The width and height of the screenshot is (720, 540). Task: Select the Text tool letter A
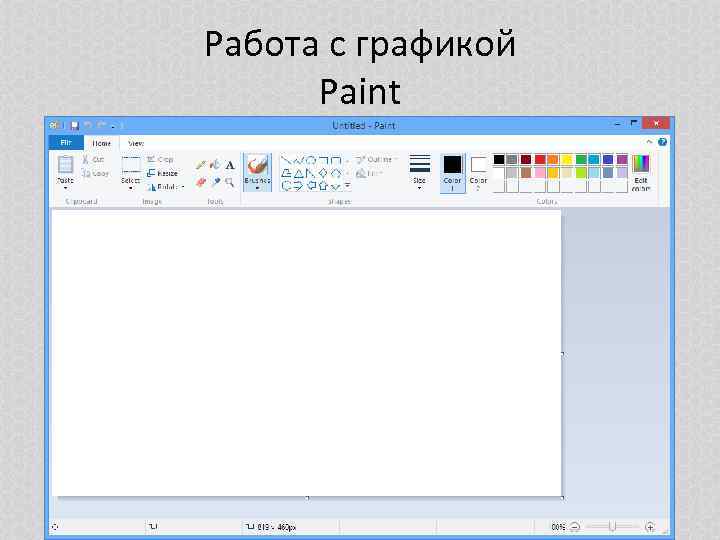tap(230, 165)
